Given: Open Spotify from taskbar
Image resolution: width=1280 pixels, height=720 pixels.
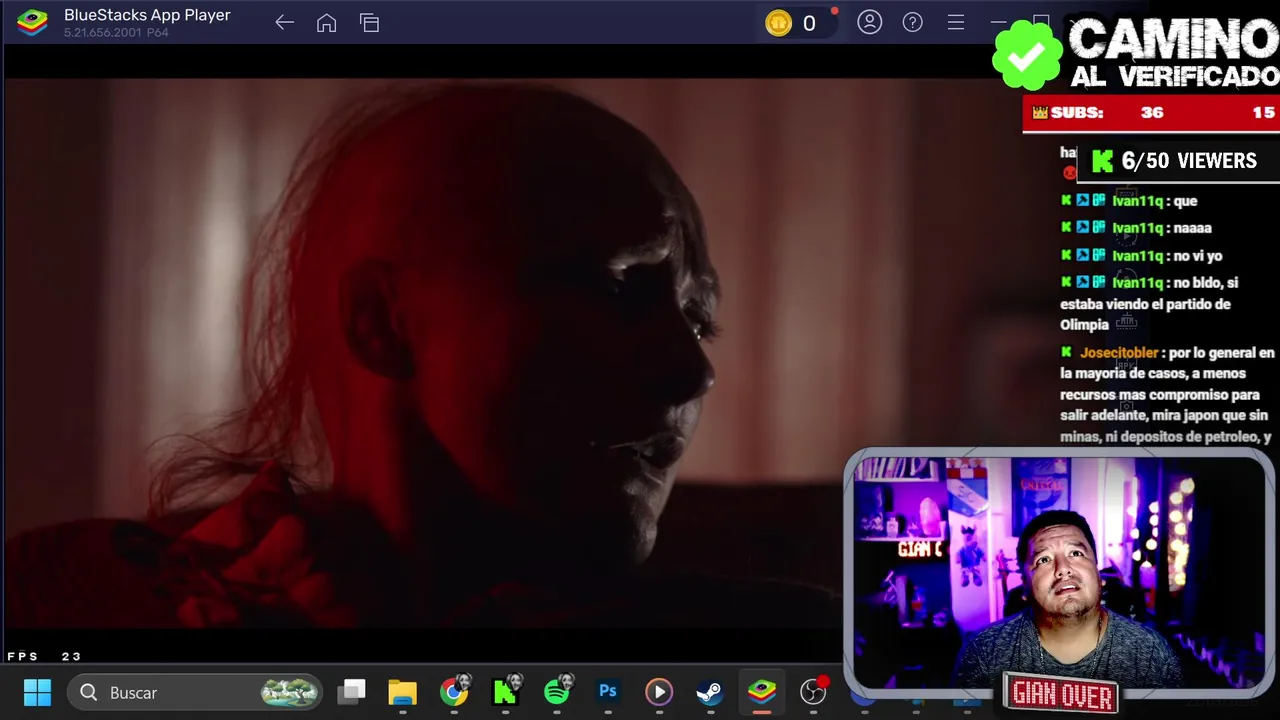Looking at the screenshot, I should (558, 691).
